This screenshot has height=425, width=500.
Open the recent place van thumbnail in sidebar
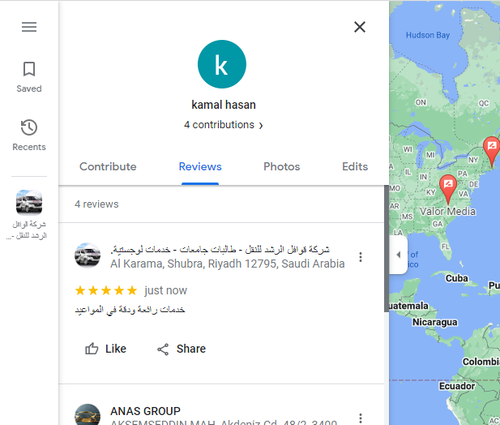pos(29,202)
